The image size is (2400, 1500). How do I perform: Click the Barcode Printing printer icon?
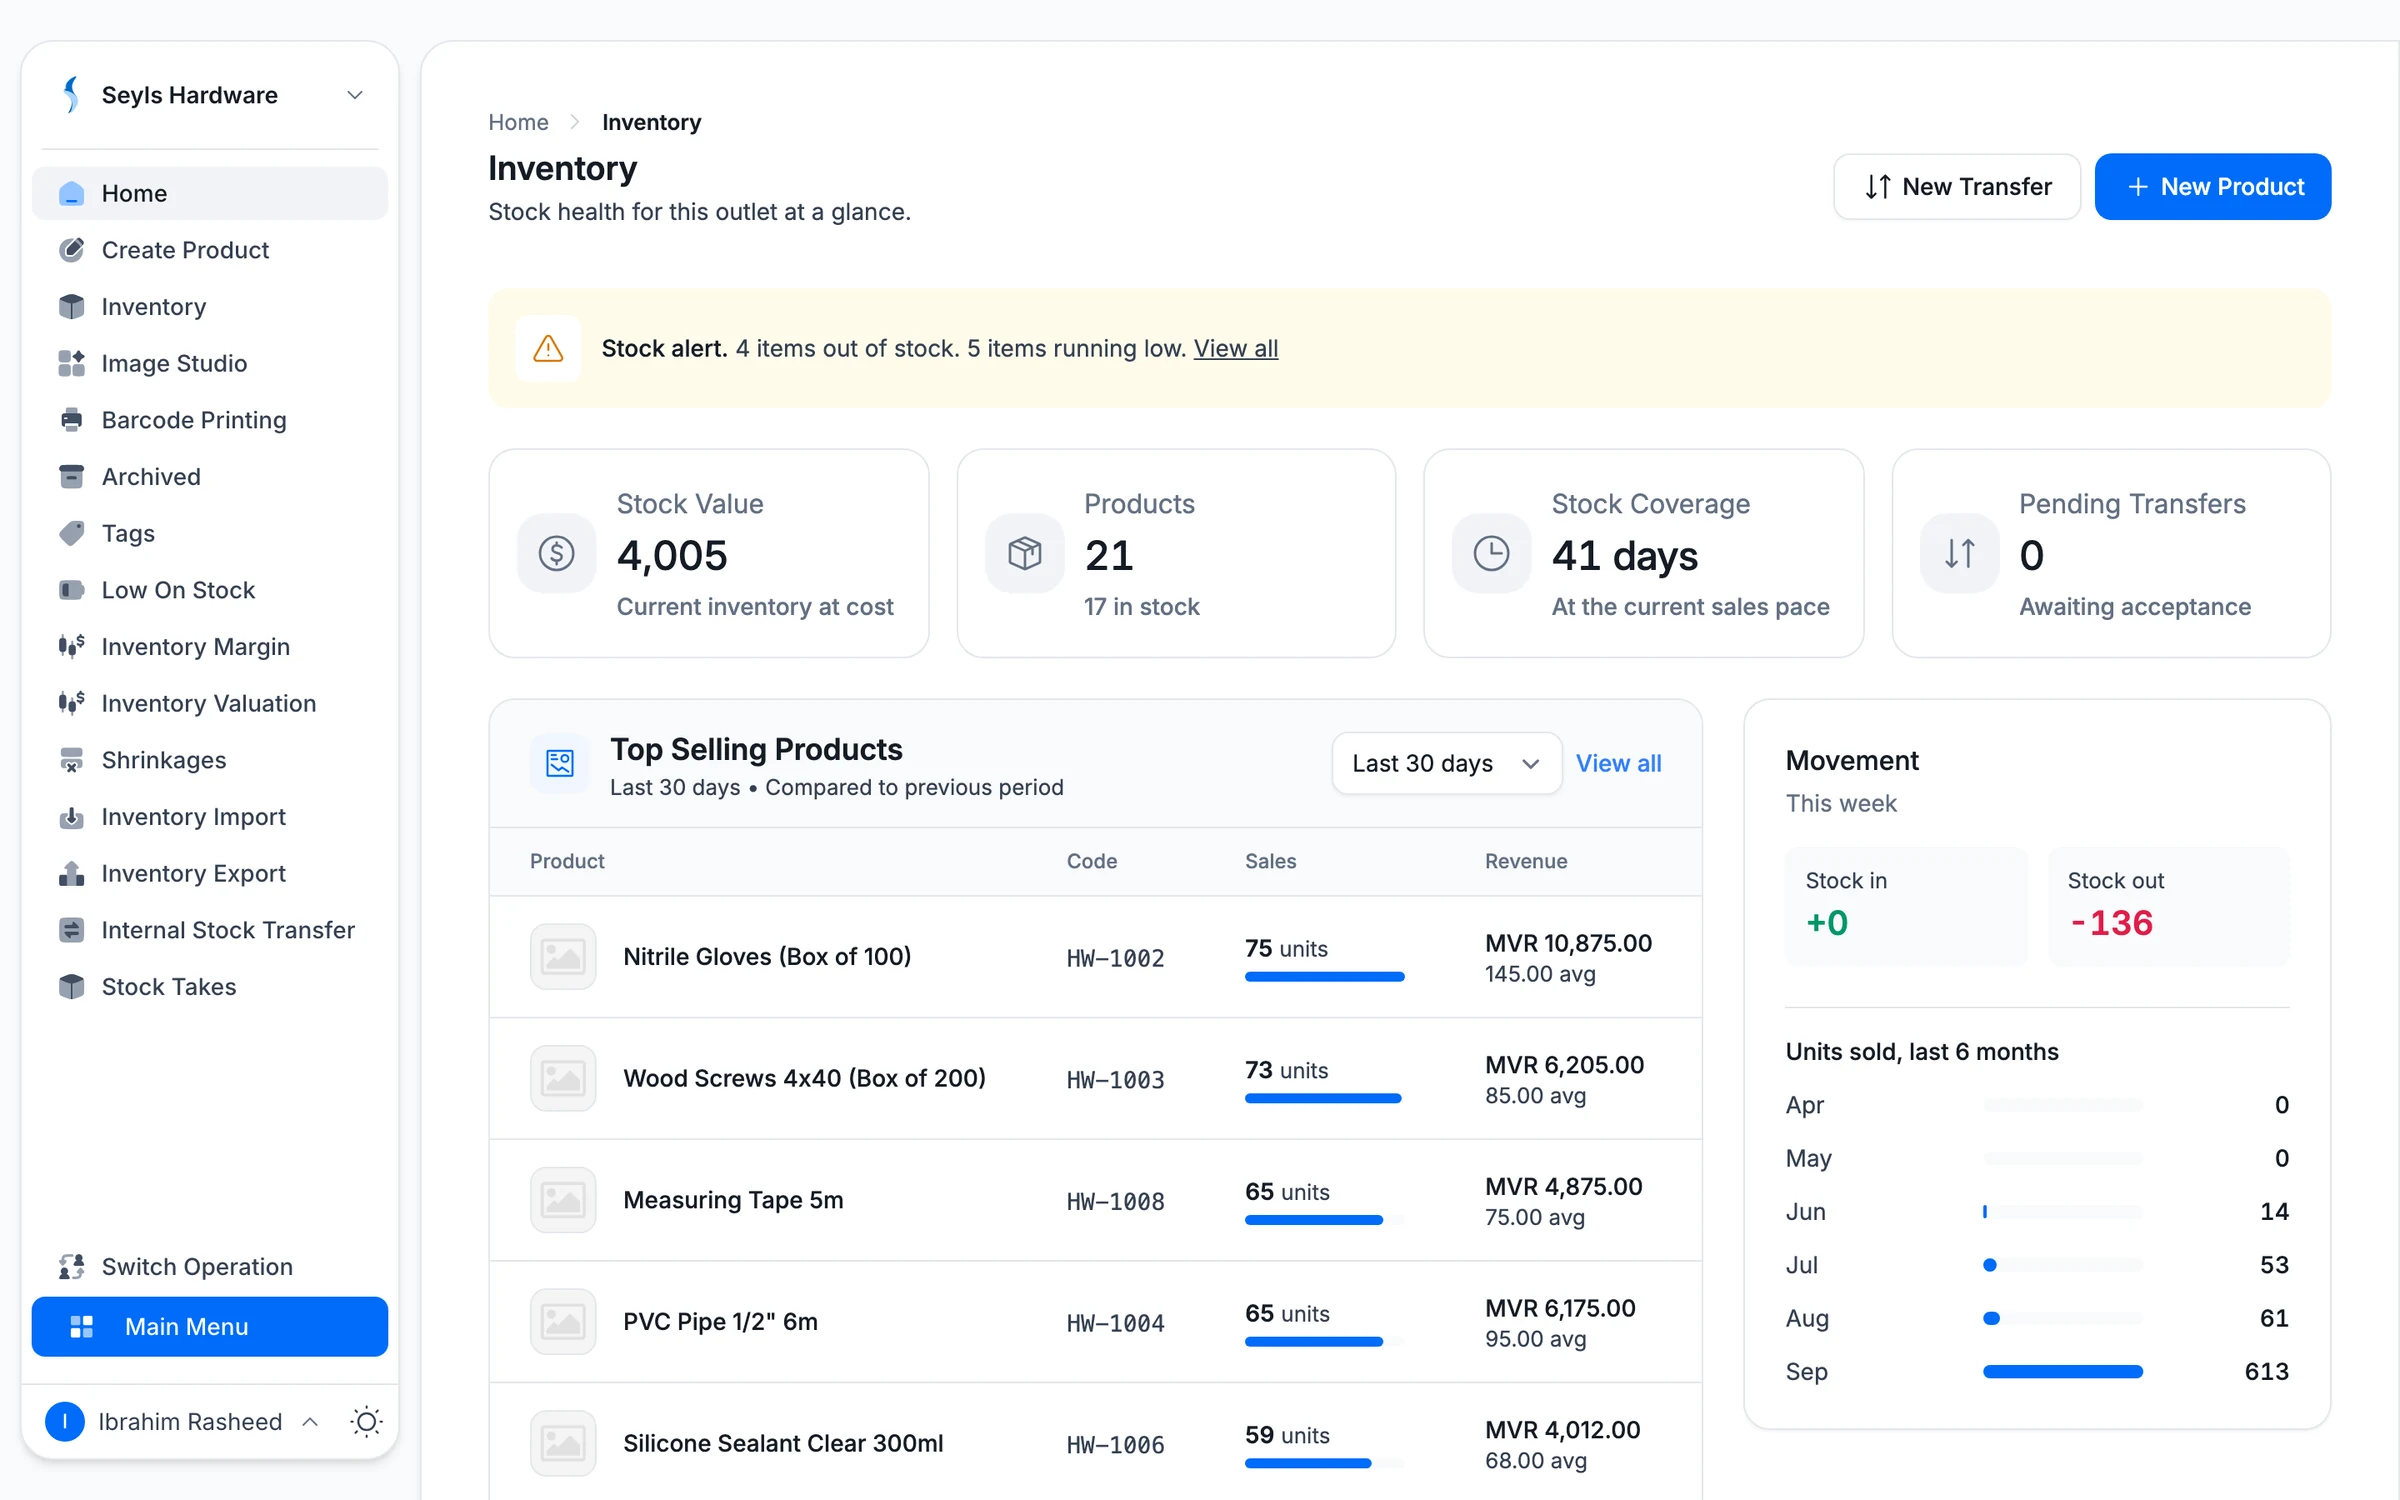point(71,420)
